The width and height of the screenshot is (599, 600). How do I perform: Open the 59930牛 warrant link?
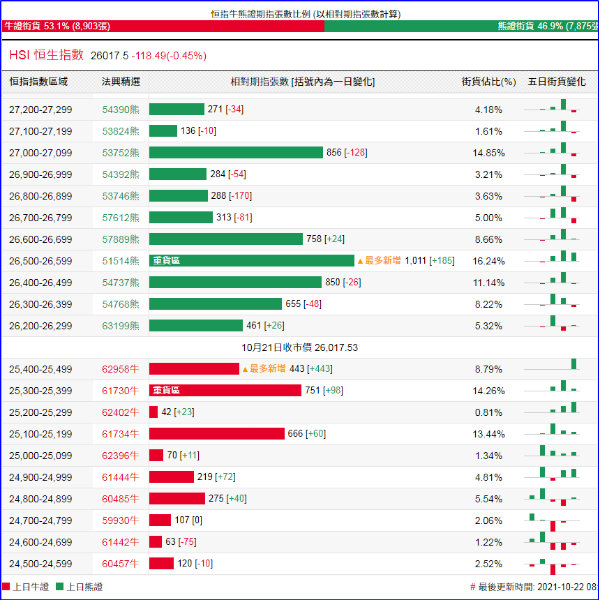pyautogui.click(x=120, y=520)
